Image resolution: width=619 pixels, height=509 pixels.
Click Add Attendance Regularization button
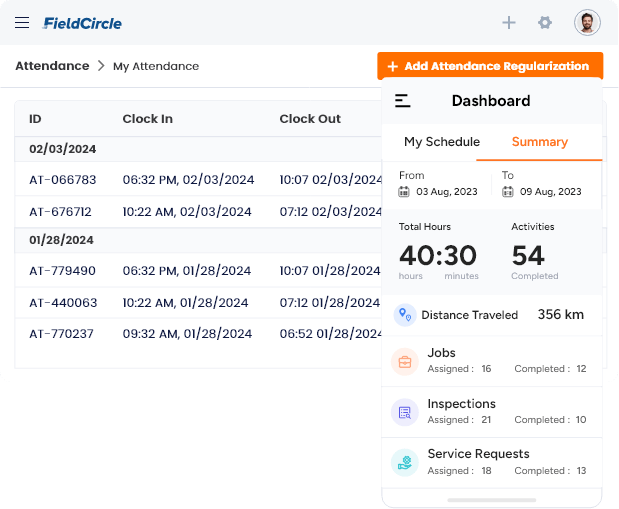click(490, 66)
